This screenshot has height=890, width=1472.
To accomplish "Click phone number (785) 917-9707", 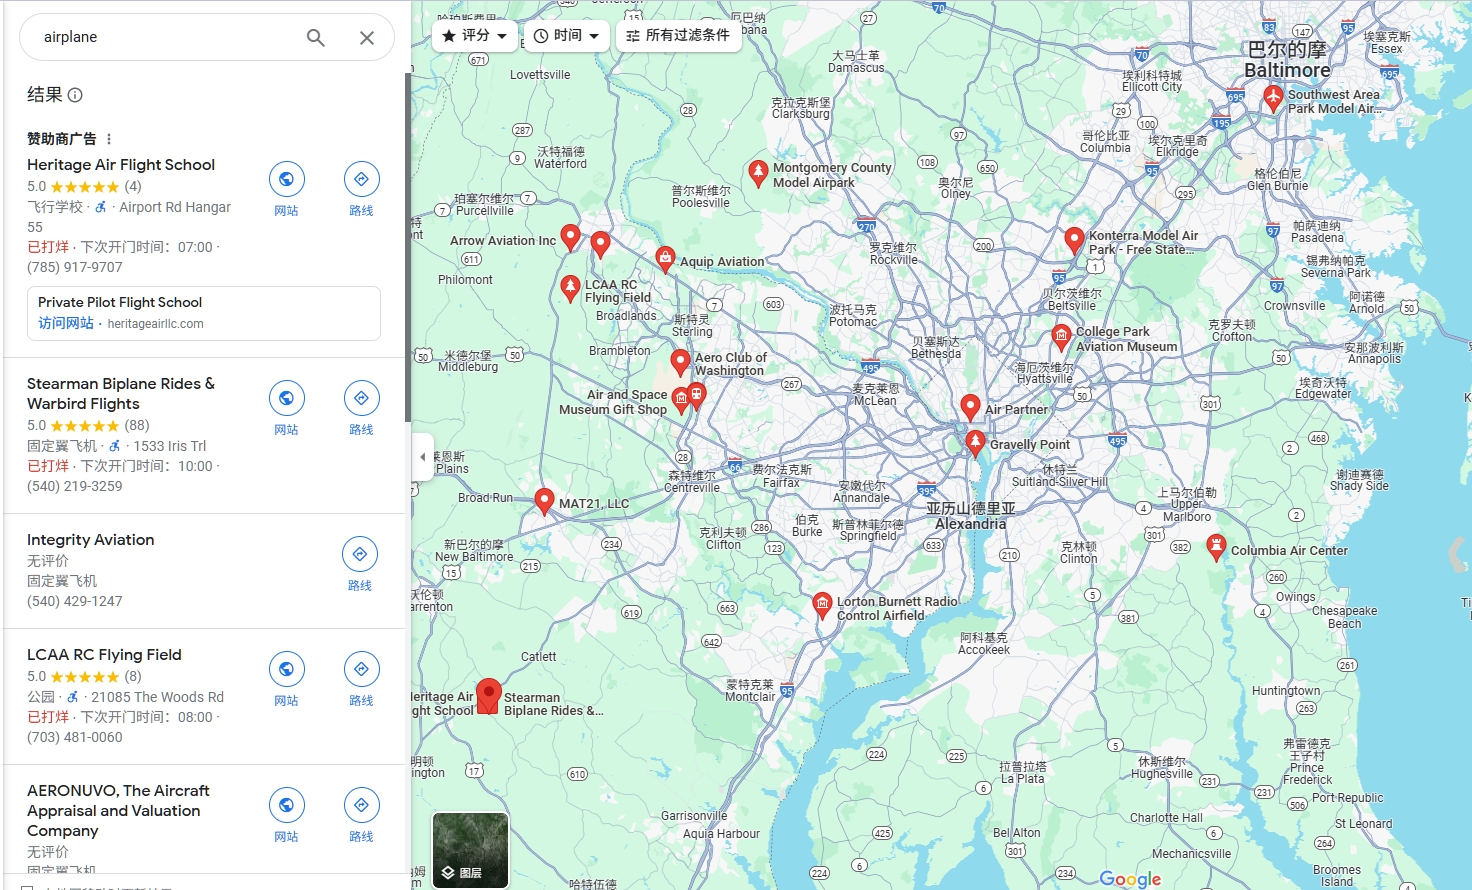I will click(x=75, y=267).
